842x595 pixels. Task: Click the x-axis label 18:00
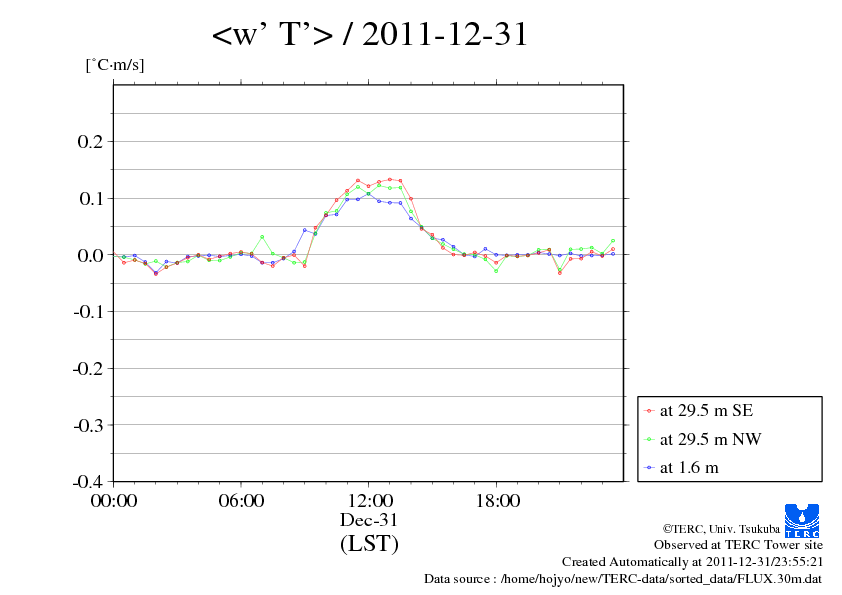(498, 501)
